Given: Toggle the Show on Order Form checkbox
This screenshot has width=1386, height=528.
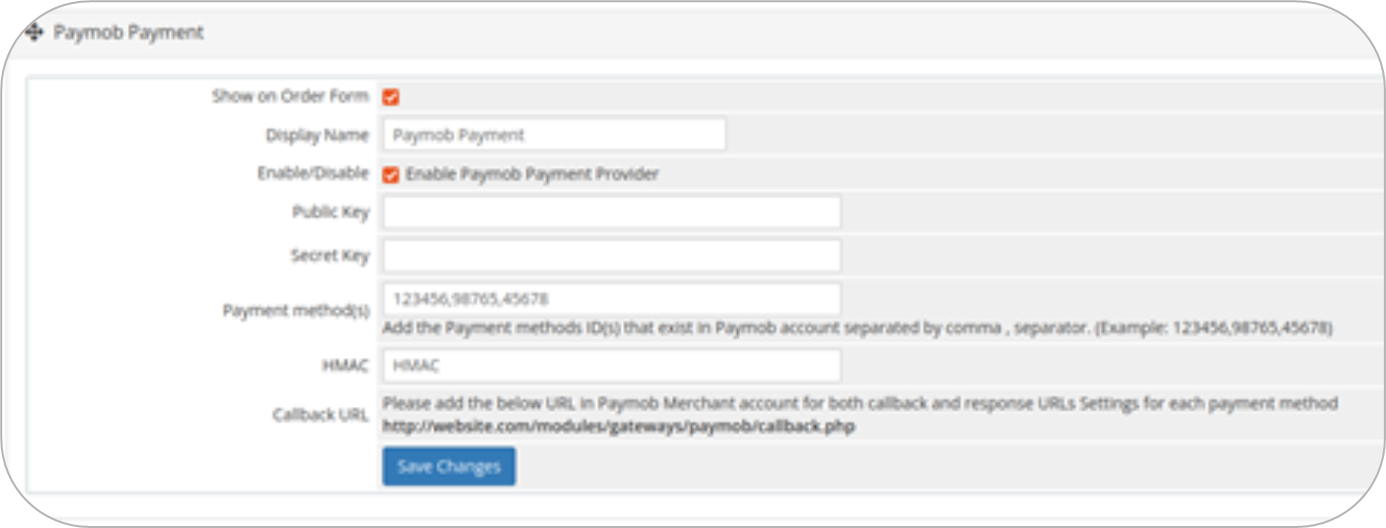Looking at the screenshot, I should coord(391,97).
